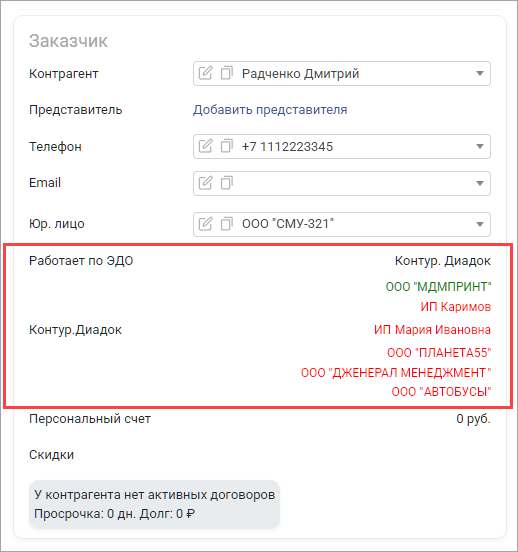Click edit icon in Юр. лицо field

coord(205,224)
